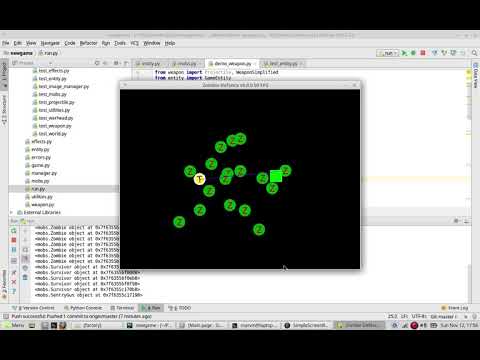The image size is (480, 360).
Task: Switch to the entity.py editor tab
Action: [x=151, y=63]
